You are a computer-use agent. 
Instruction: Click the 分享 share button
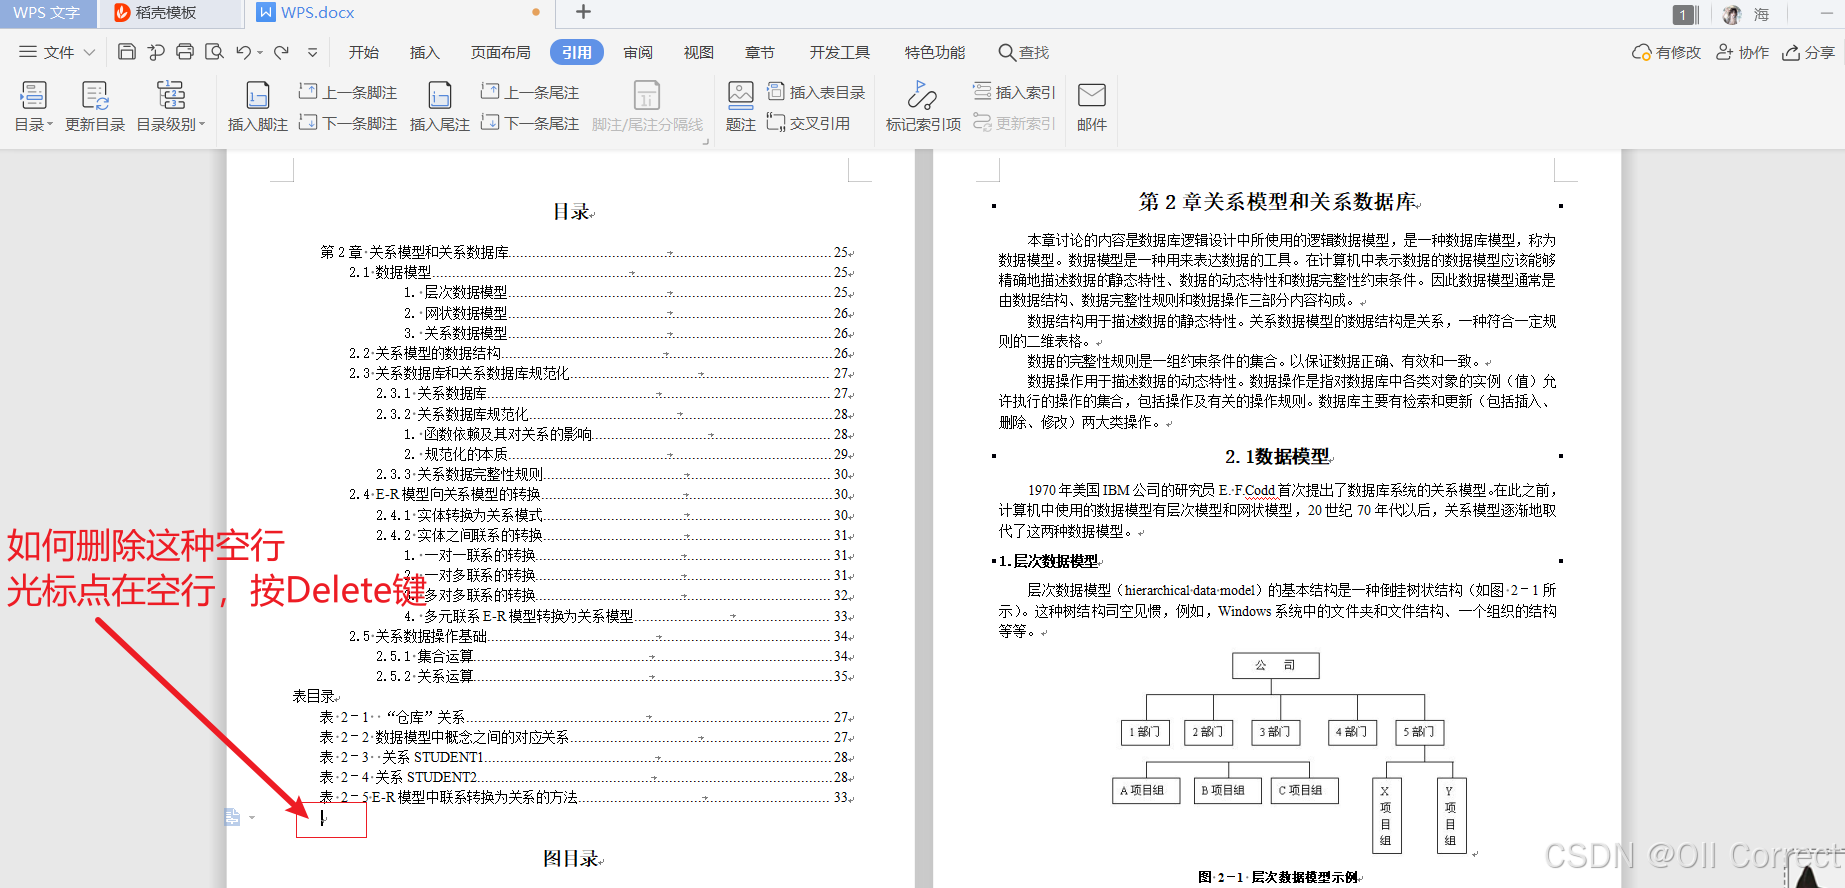click(1809, 52)
